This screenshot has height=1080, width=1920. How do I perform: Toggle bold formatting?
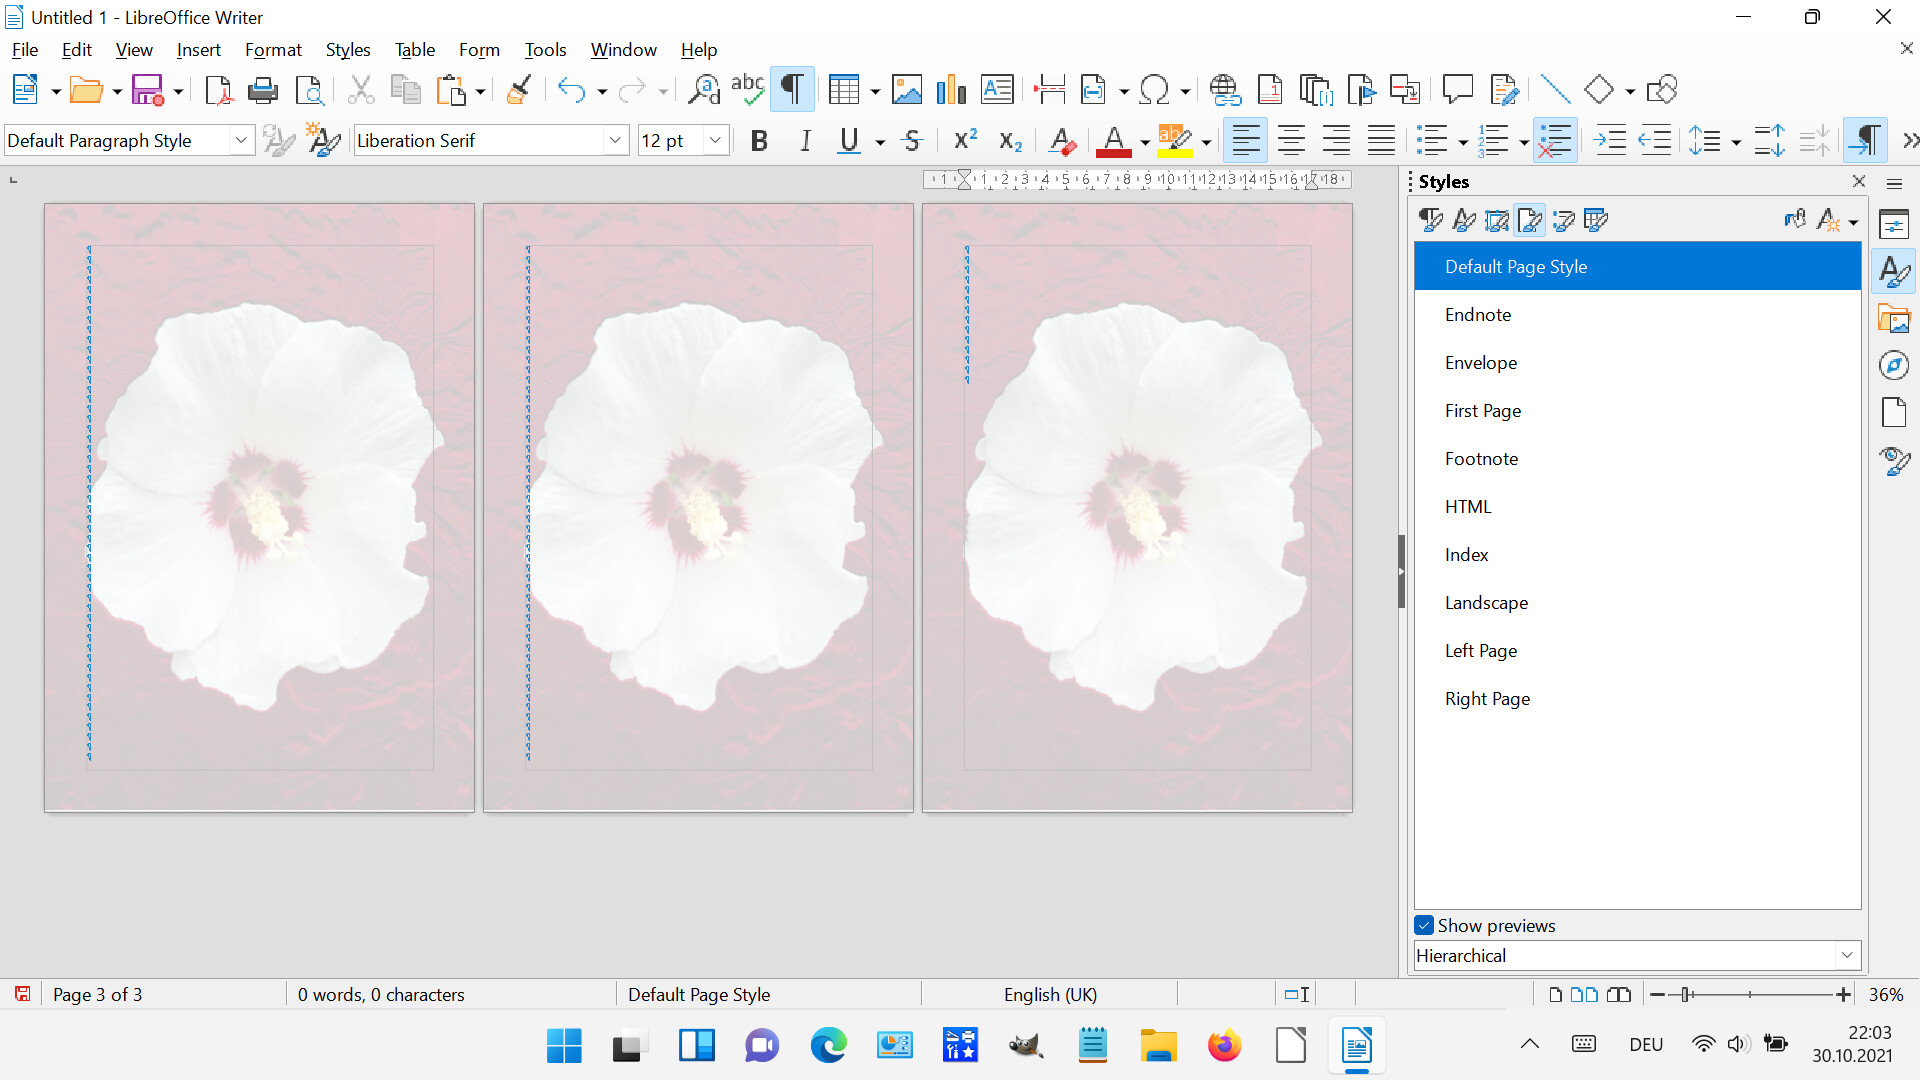click(759, 140)
